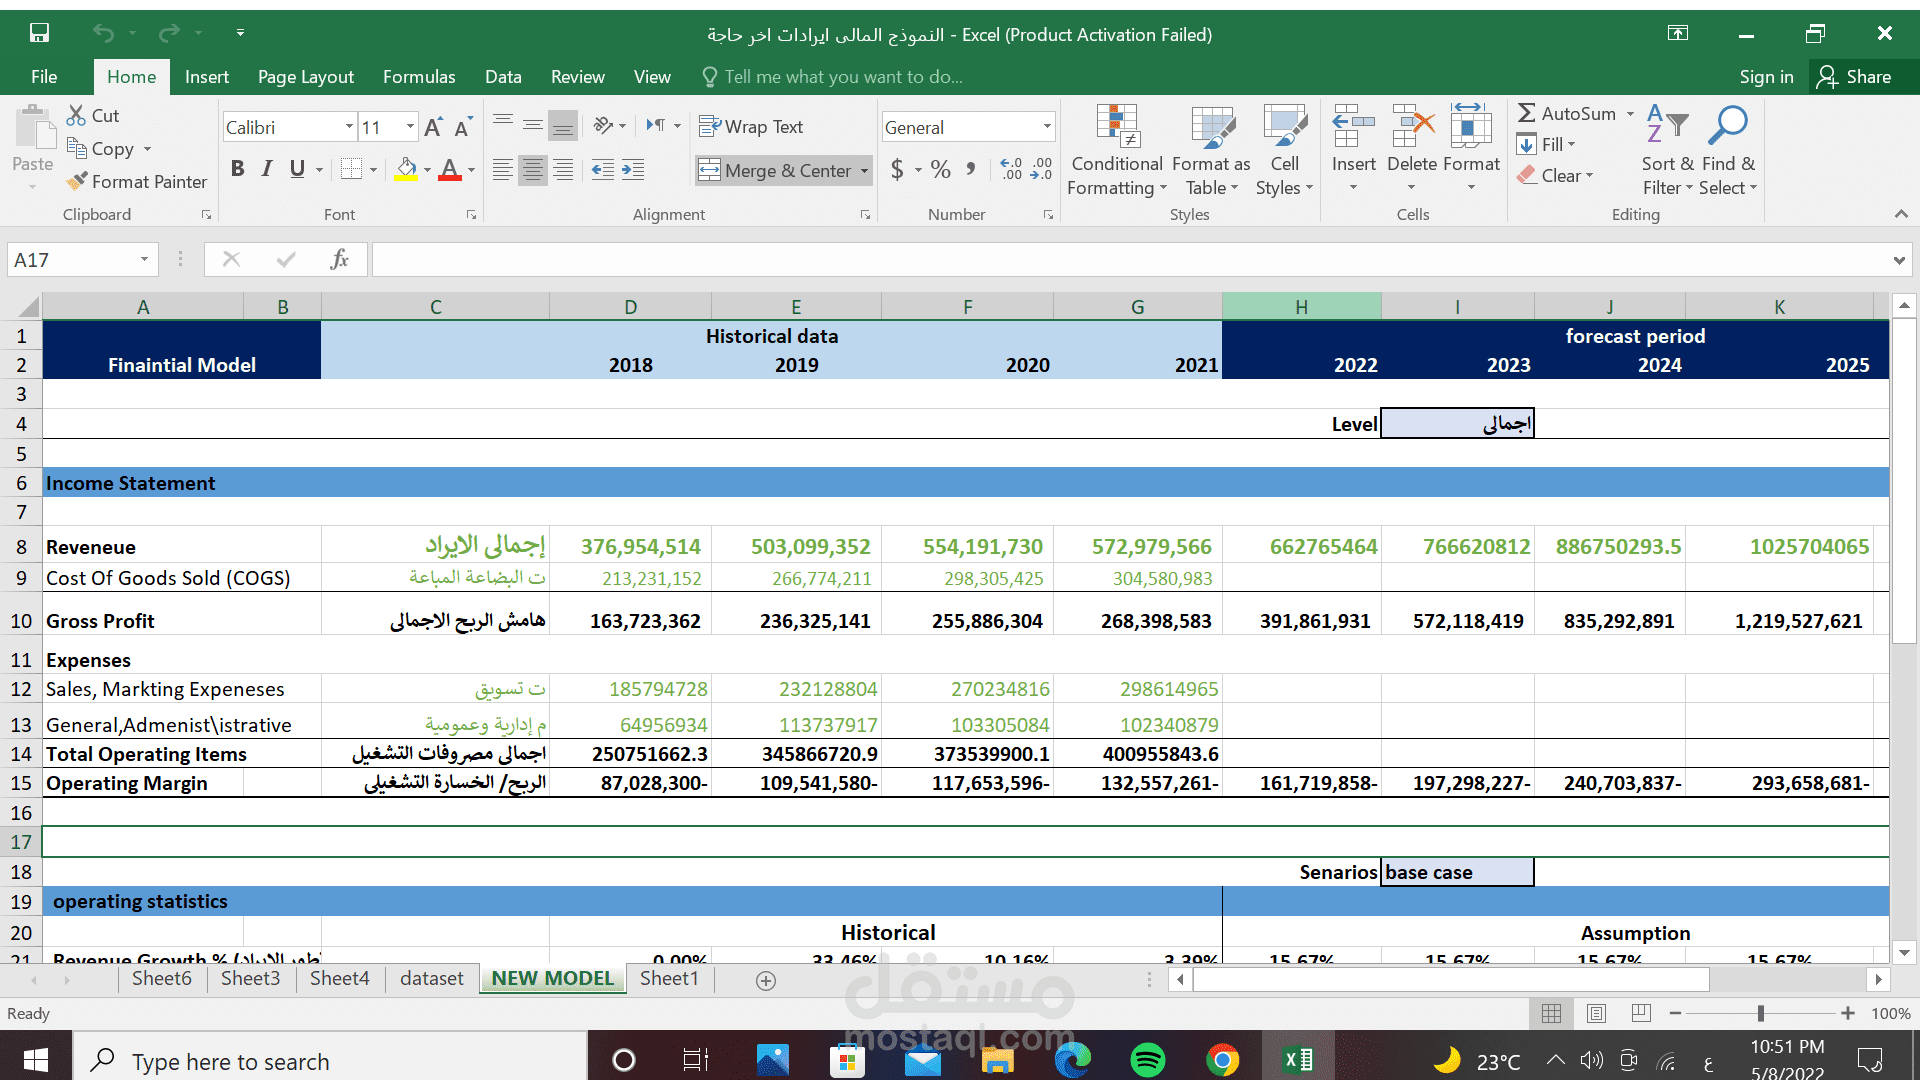Apply the red Font Color swatch
The width and height of the screenshot is (1920, 1080).
[450, 169]
